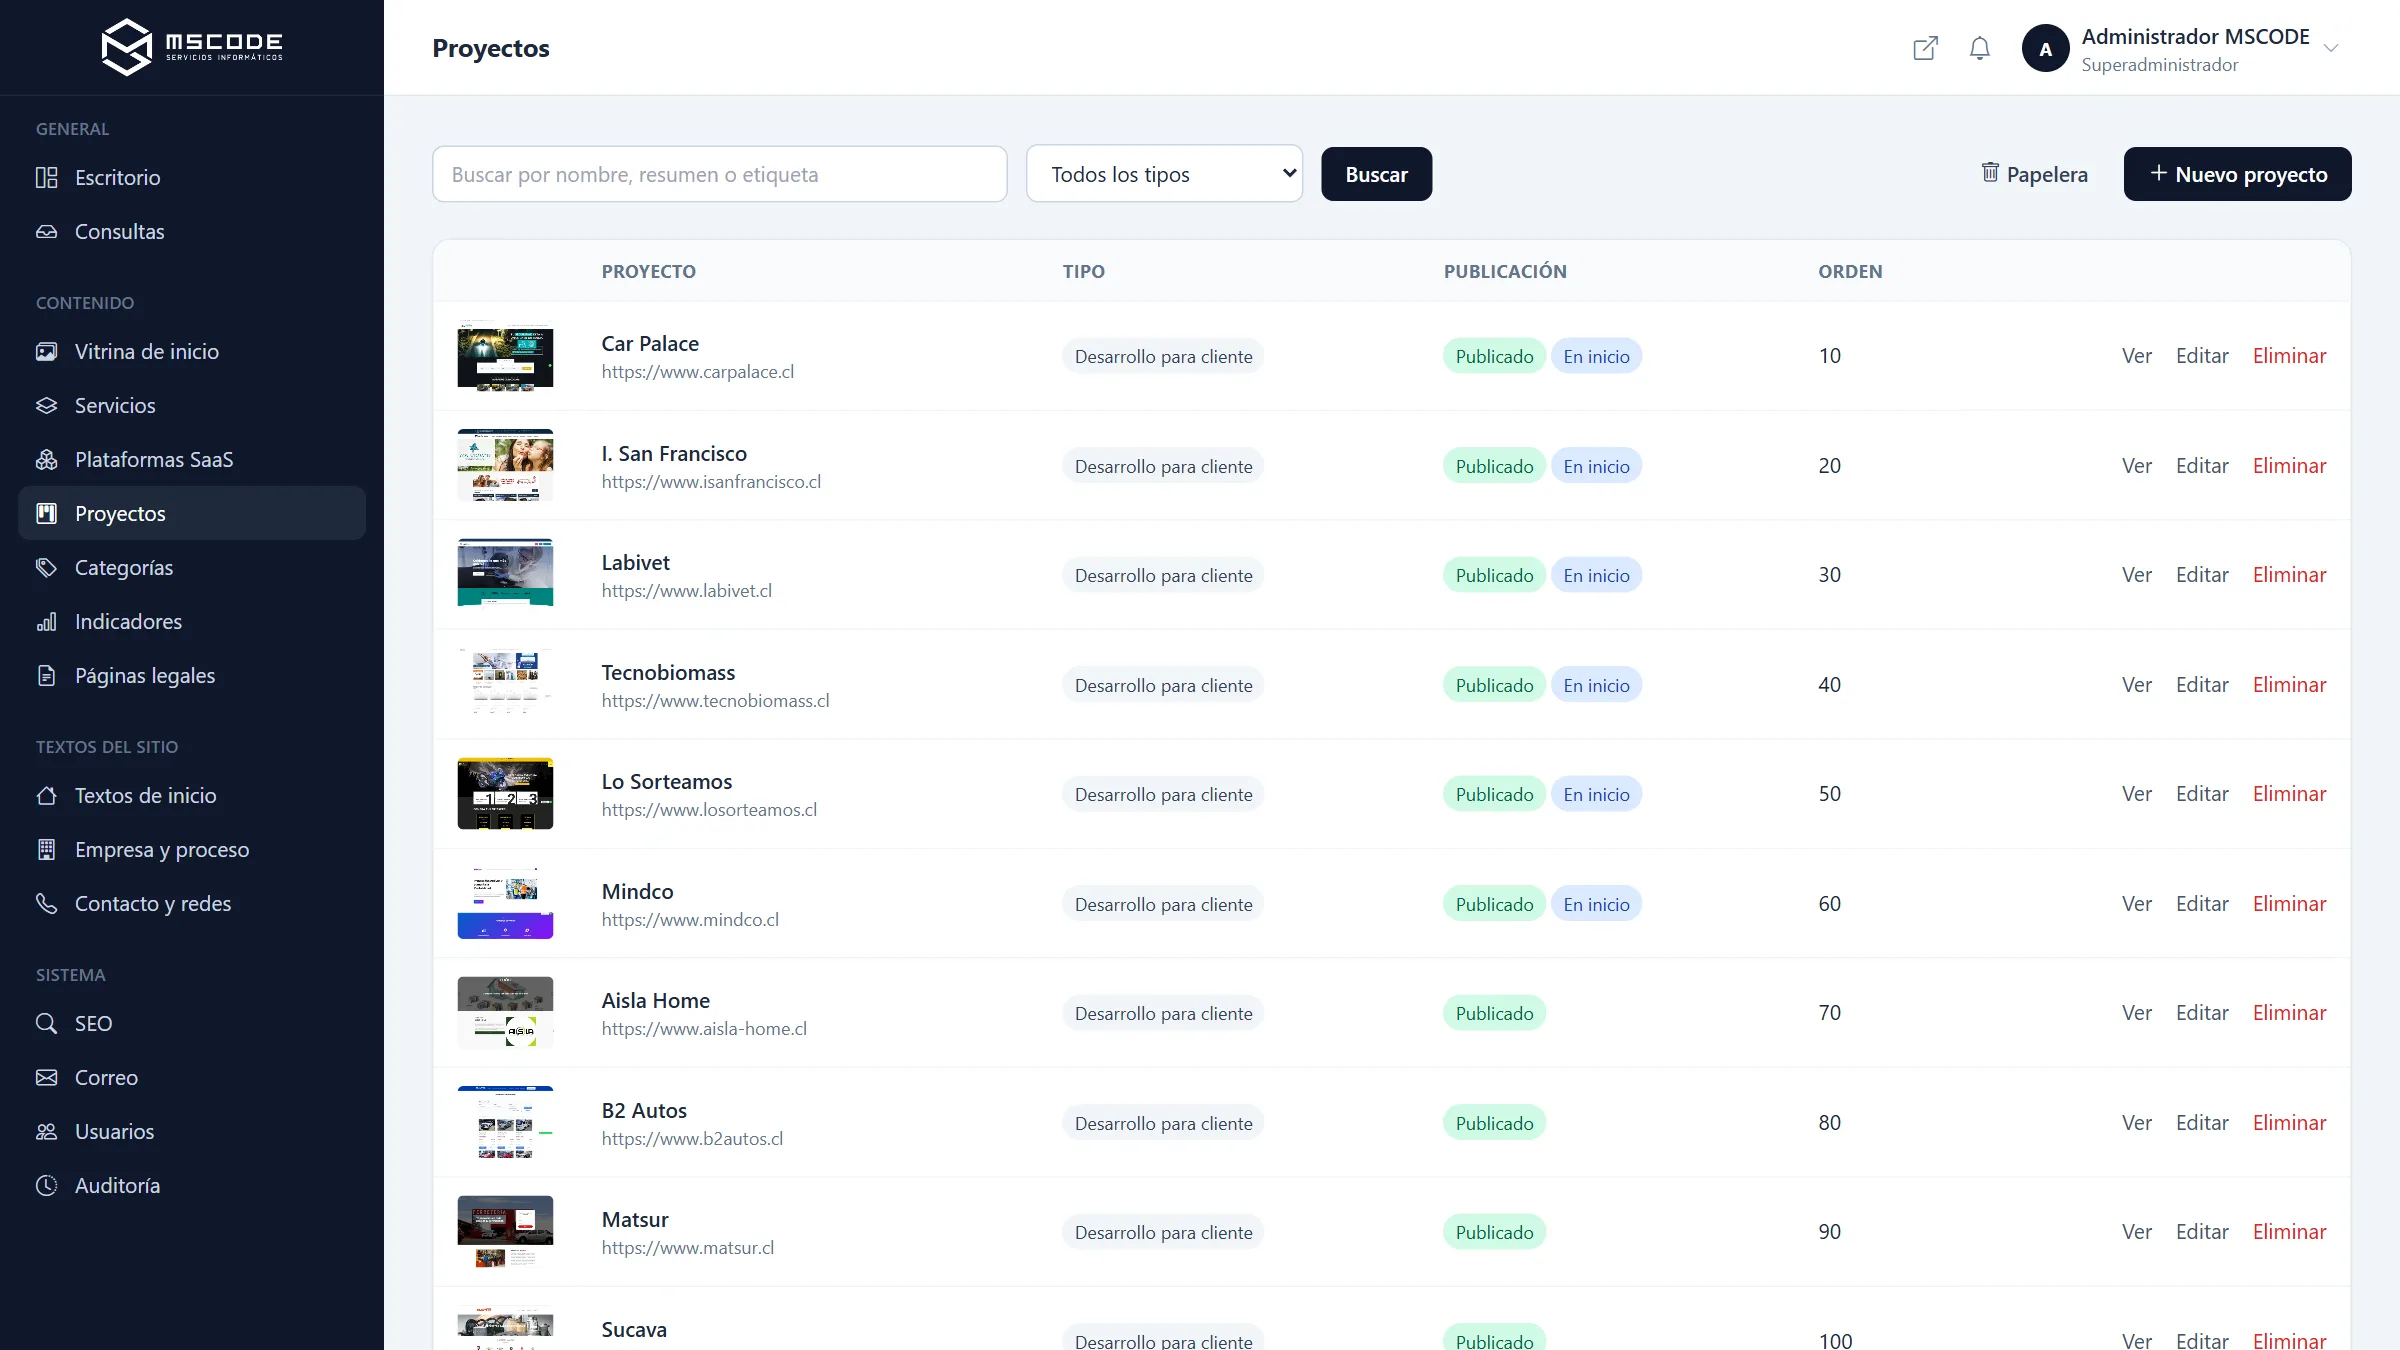Click the ORDEN column header
This screenshot has width=2400, height=1350.
(x=1850, y=271)
